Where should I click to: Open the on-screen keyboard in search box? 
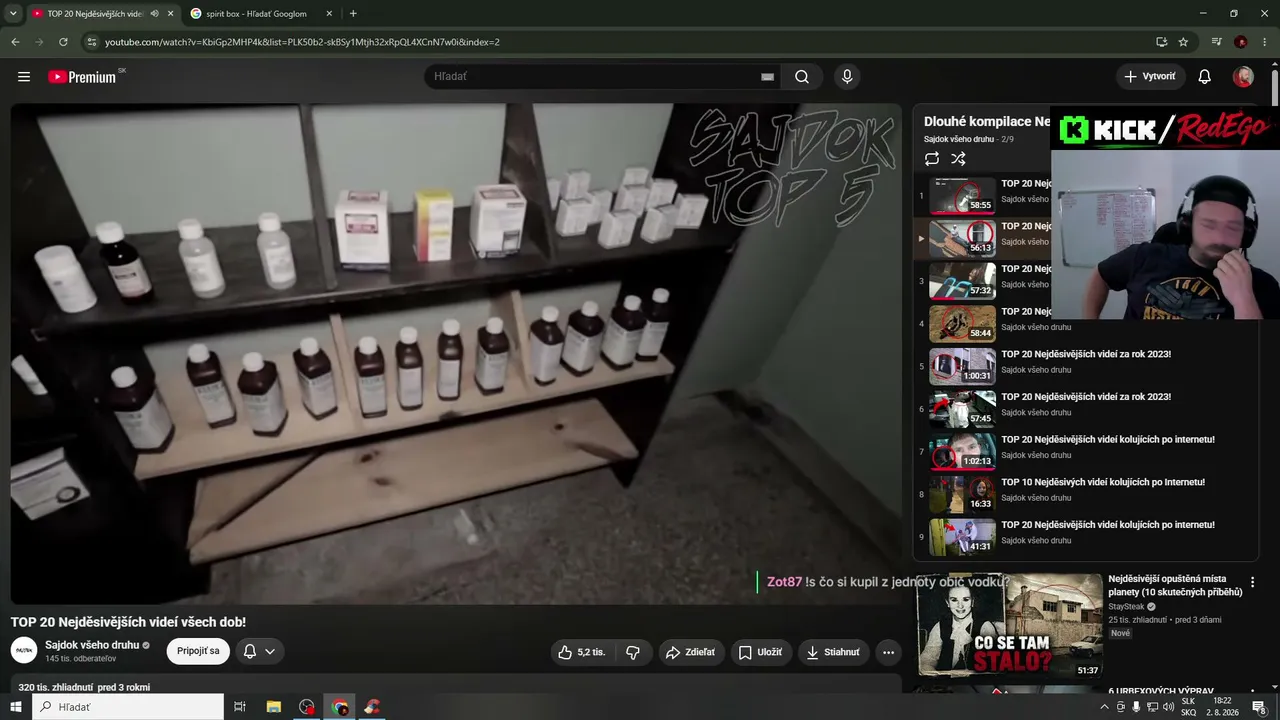coord(767,77)
